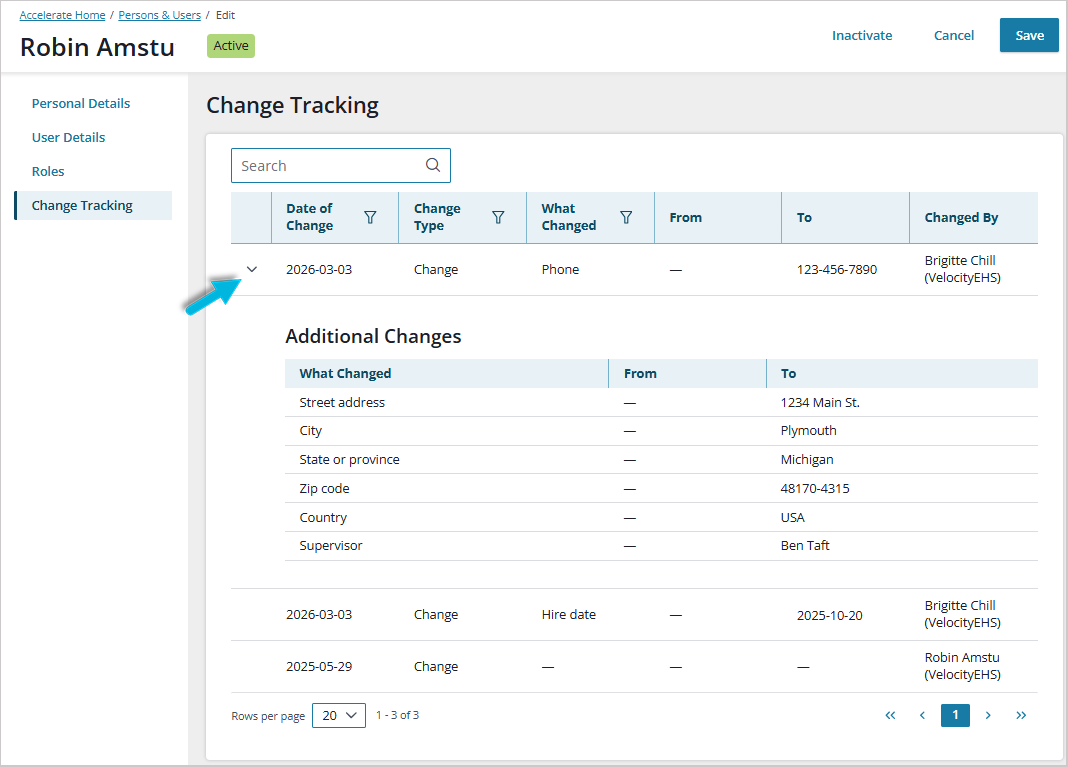Click the Save button
1068x767 pixels.
pyautogui.click(x=1029, y=35)
